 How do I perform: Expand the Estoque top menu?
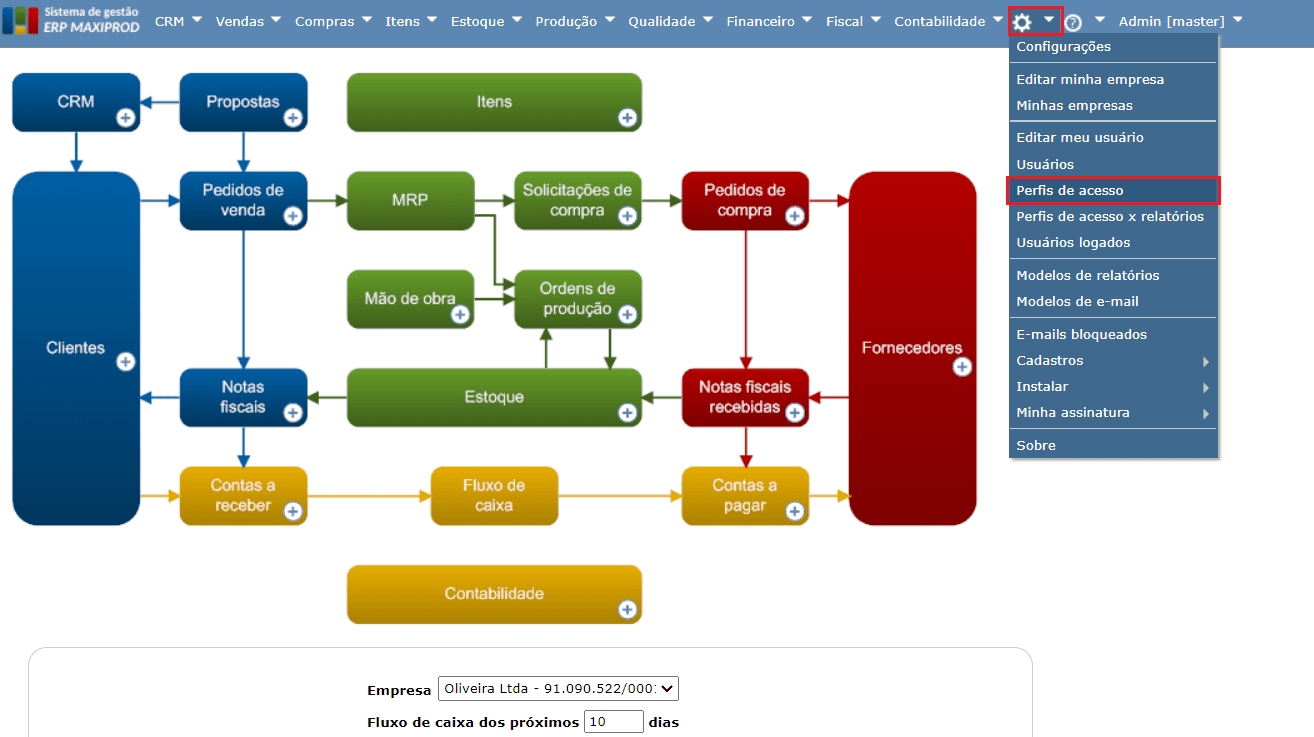point(488,21)
